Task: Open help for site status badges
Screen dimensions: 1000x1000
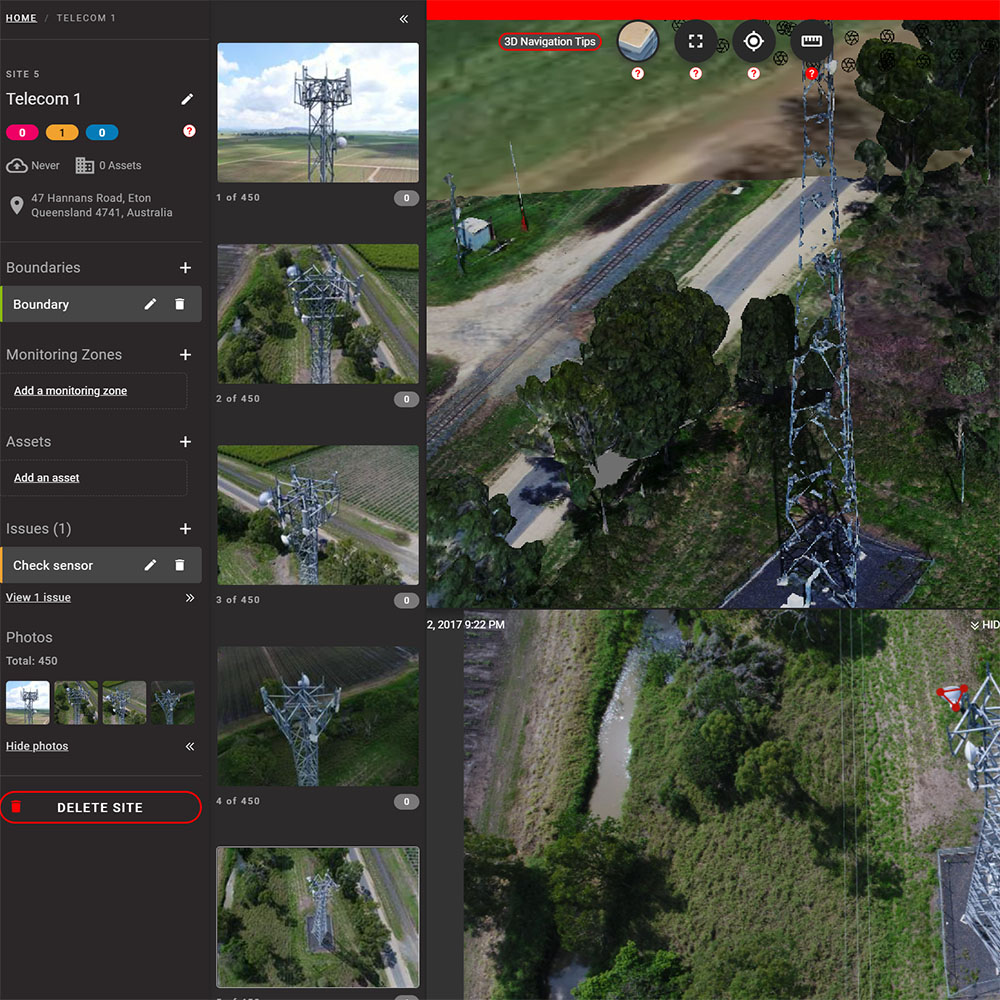Action: pos(189,131)
